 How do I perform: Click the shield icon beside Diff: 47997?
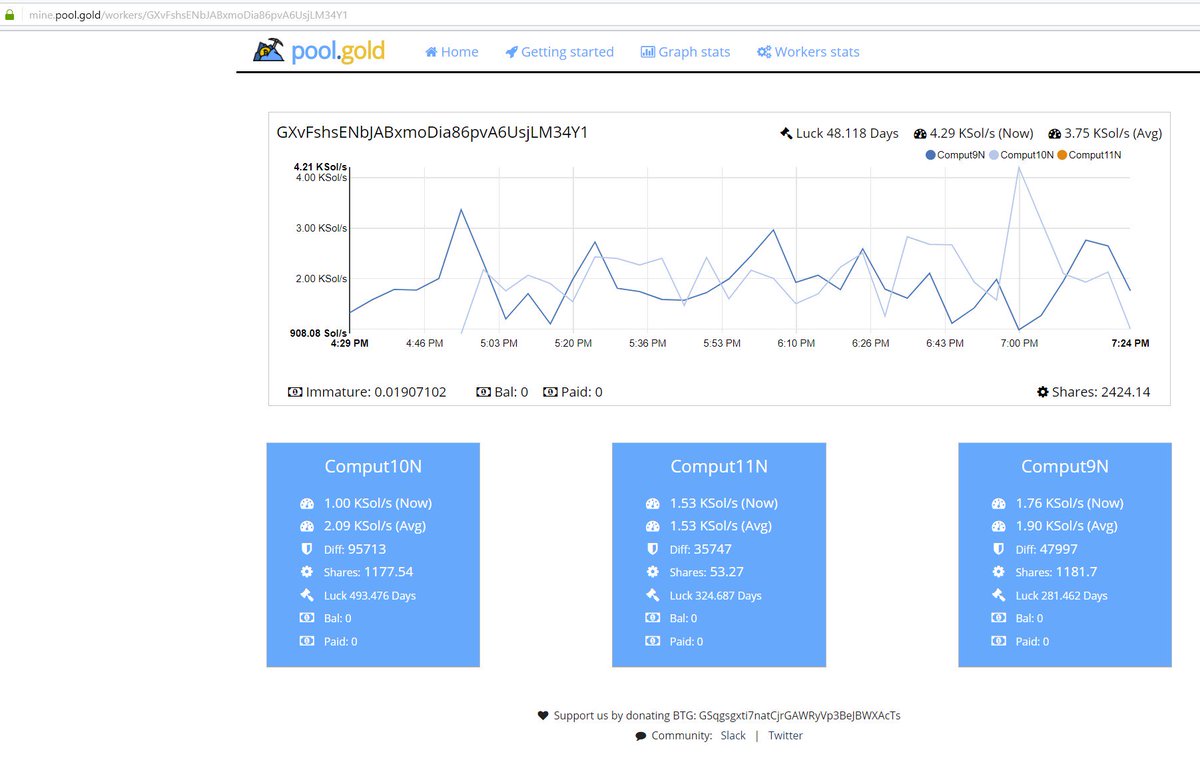[x=999, y=549]
